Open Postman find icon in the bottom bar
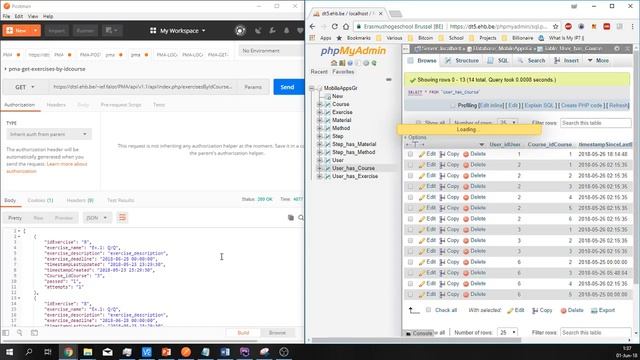 tap(20, 333)
